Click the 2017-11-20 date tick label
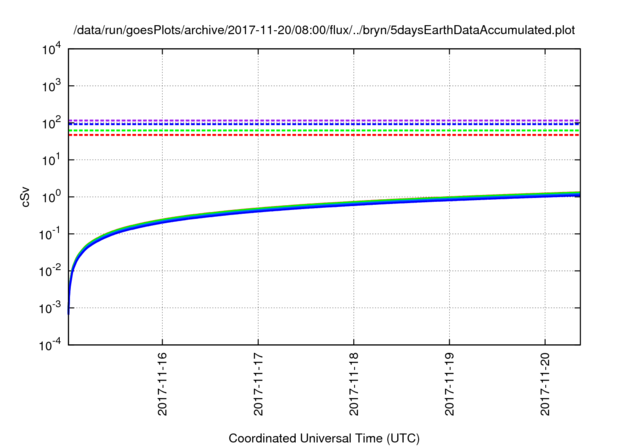Viewport: 640px width, 448px height. click(x=545, y=384)
